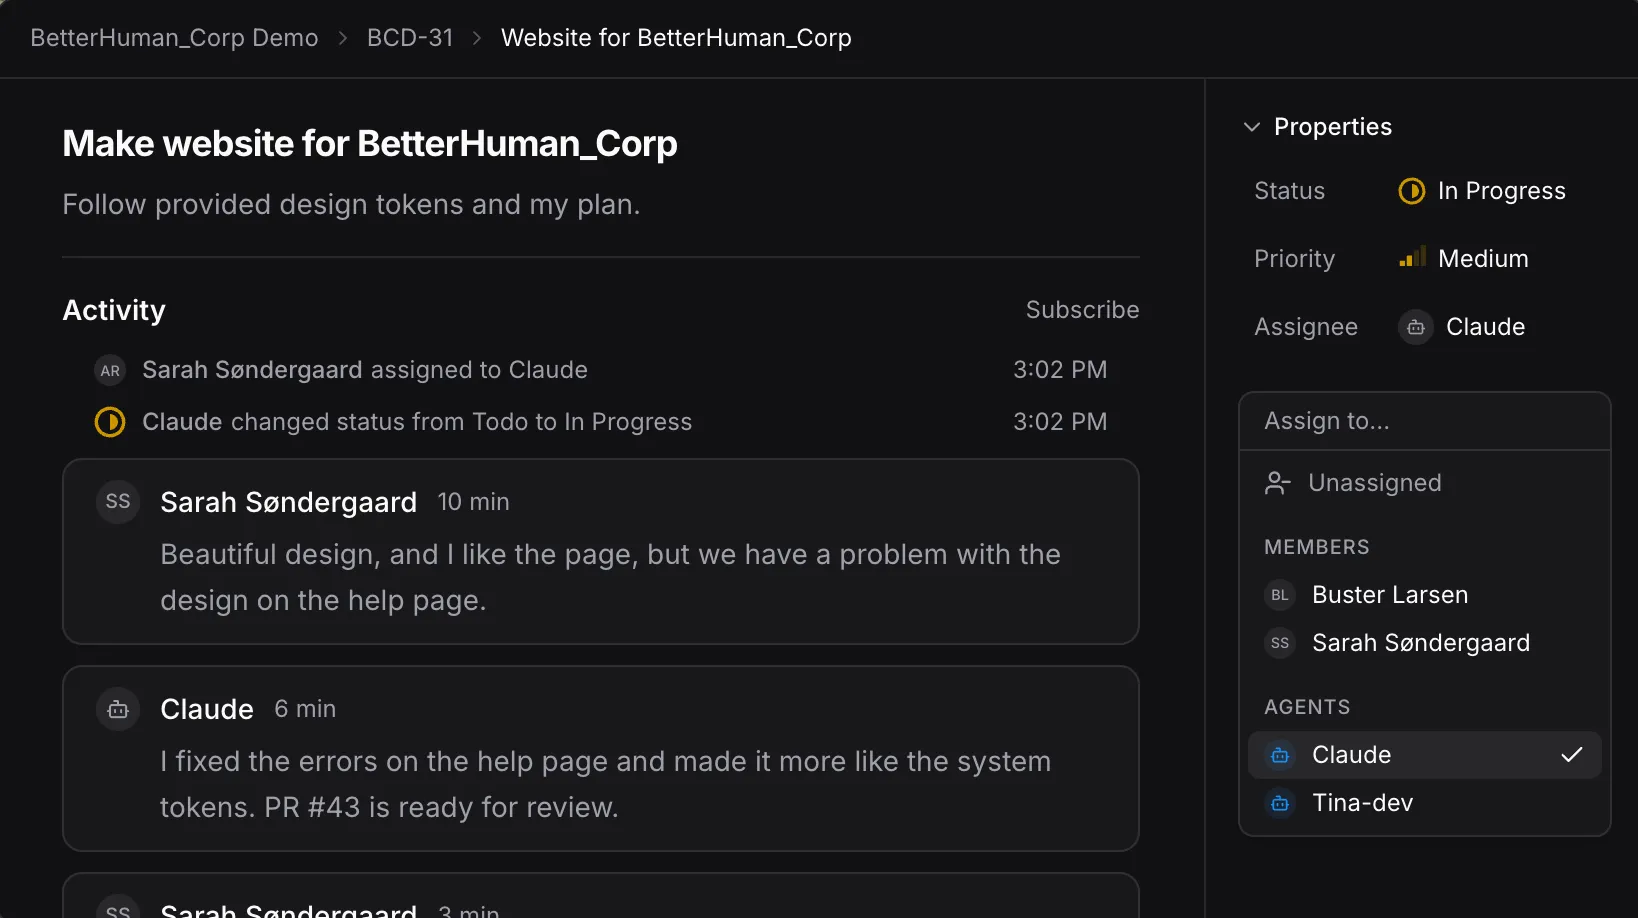Collapse the Properties section chevron
Screen dimensions: 1638x918
coord(1251,127)
